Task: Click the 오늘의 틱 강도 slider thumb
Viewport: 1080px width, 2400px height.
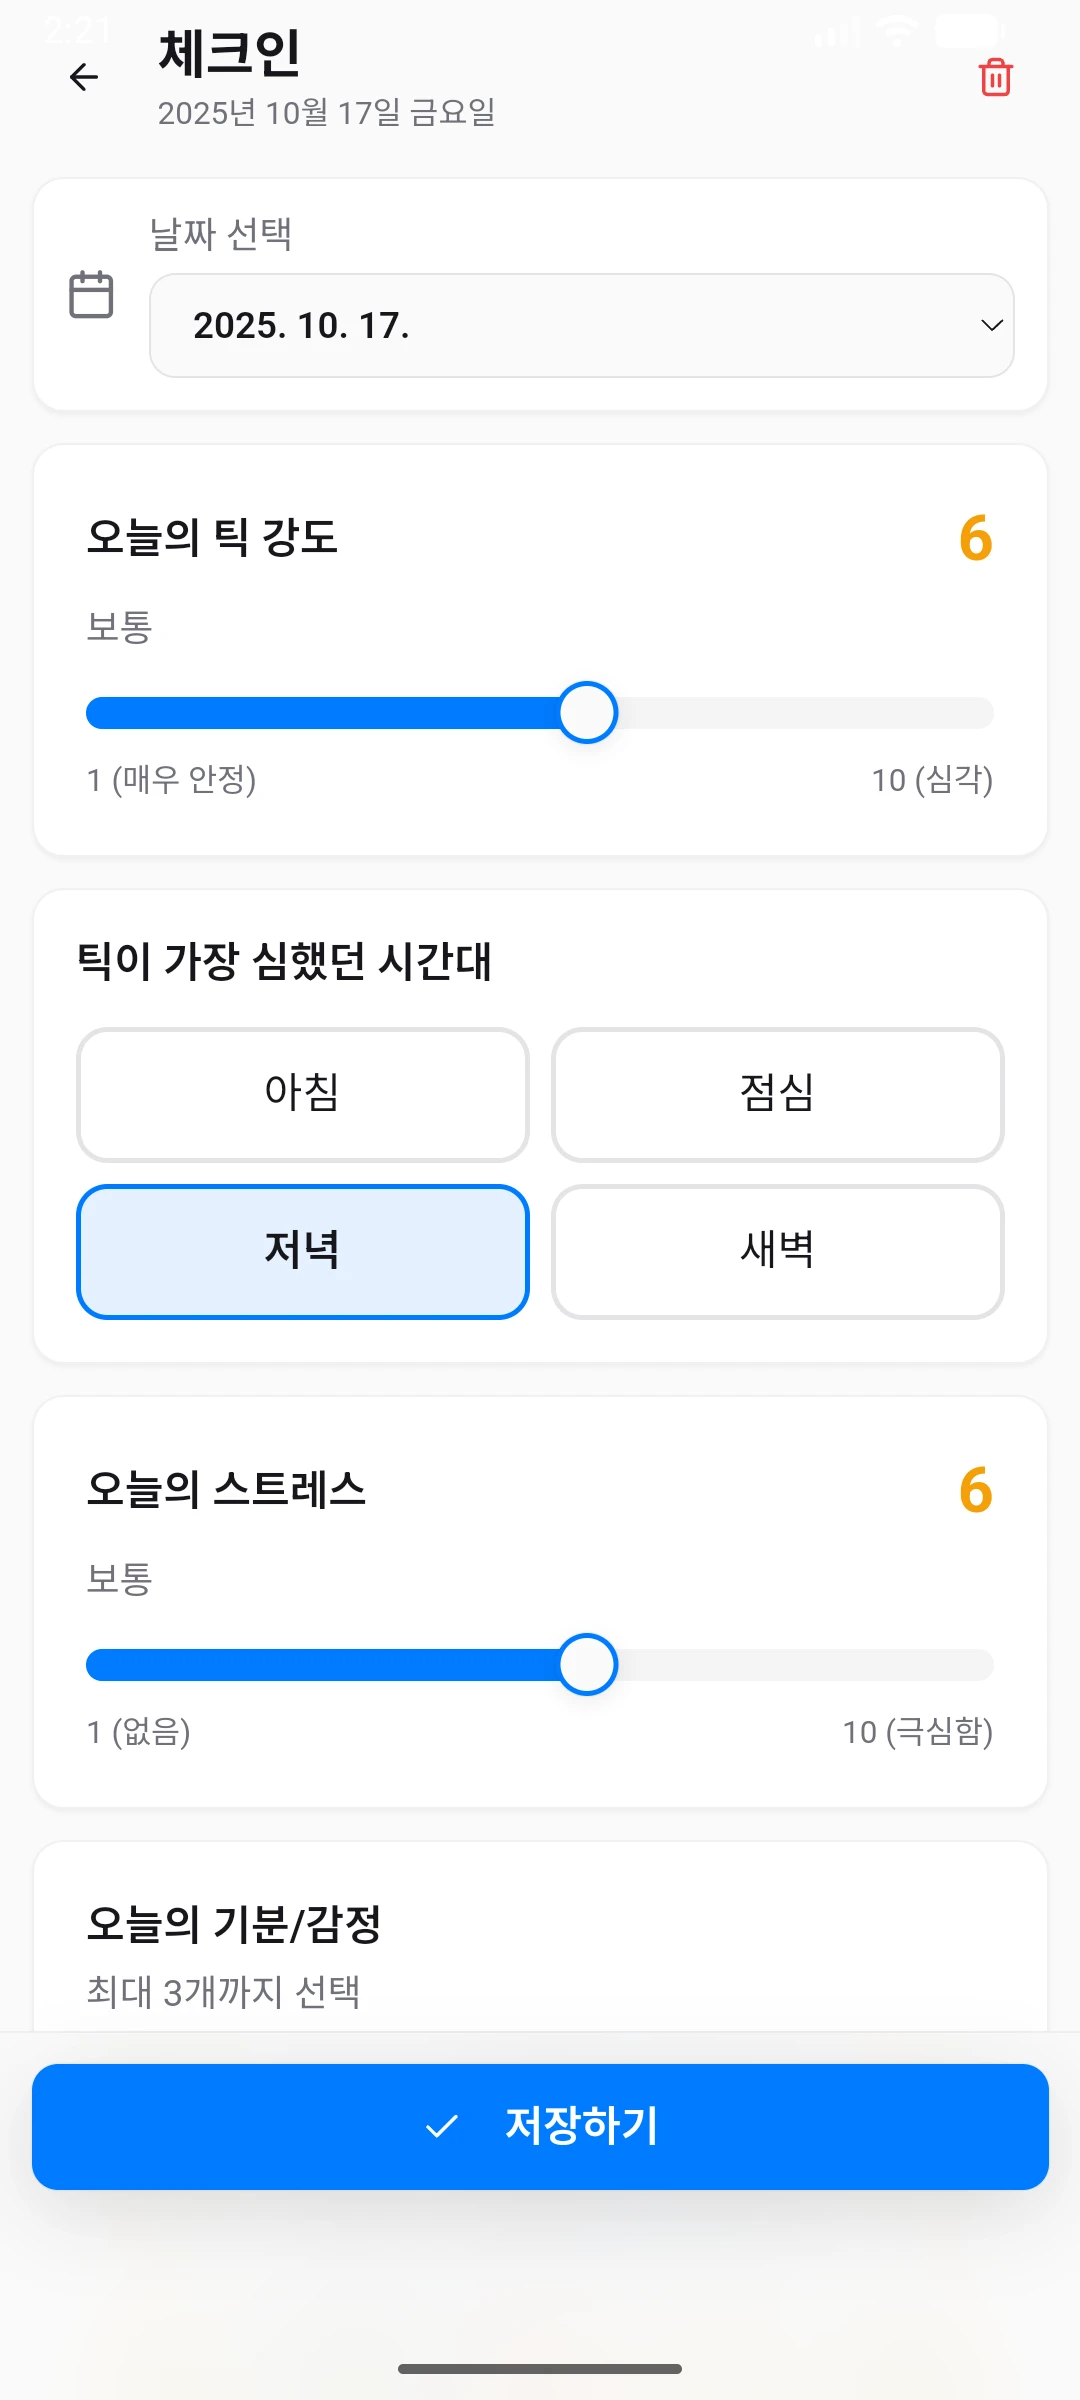Action: click(588, 713)
